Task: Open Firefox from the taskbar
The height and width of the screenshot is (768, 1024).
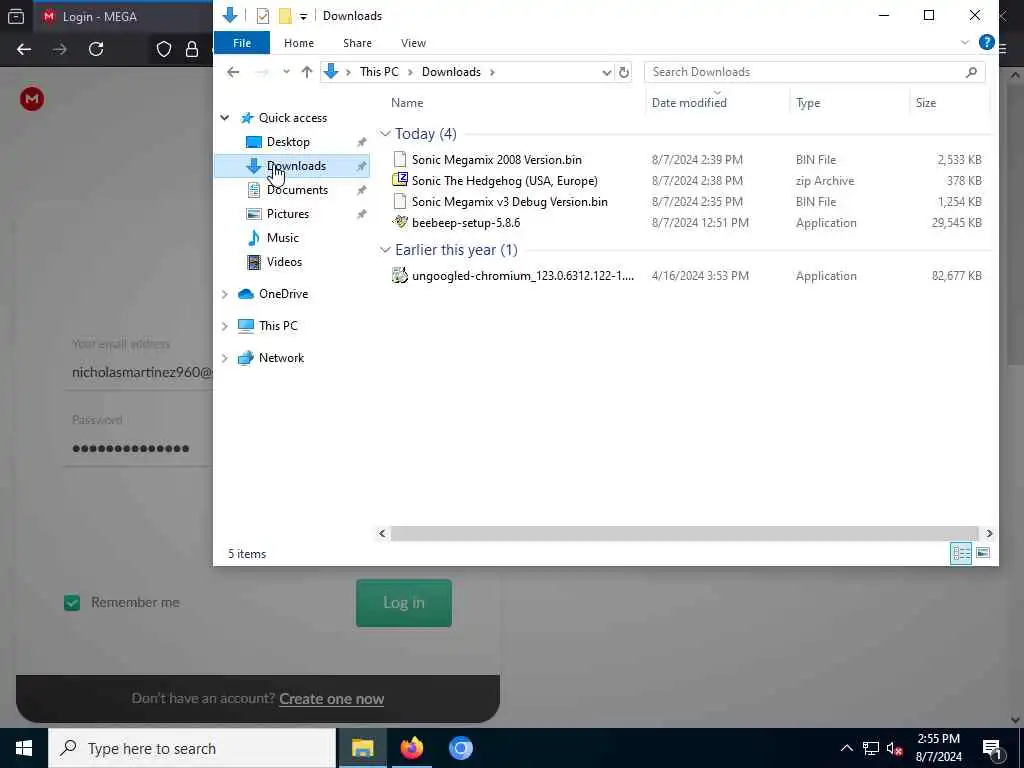Action: [411, 748]
